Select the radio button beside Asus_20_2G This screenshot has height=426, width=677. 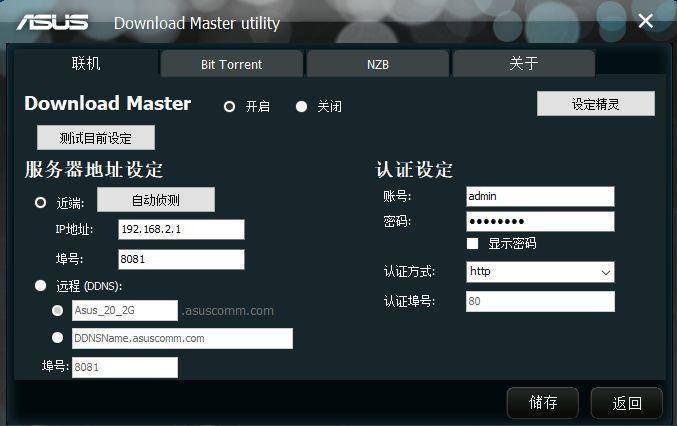pos(57,310)
